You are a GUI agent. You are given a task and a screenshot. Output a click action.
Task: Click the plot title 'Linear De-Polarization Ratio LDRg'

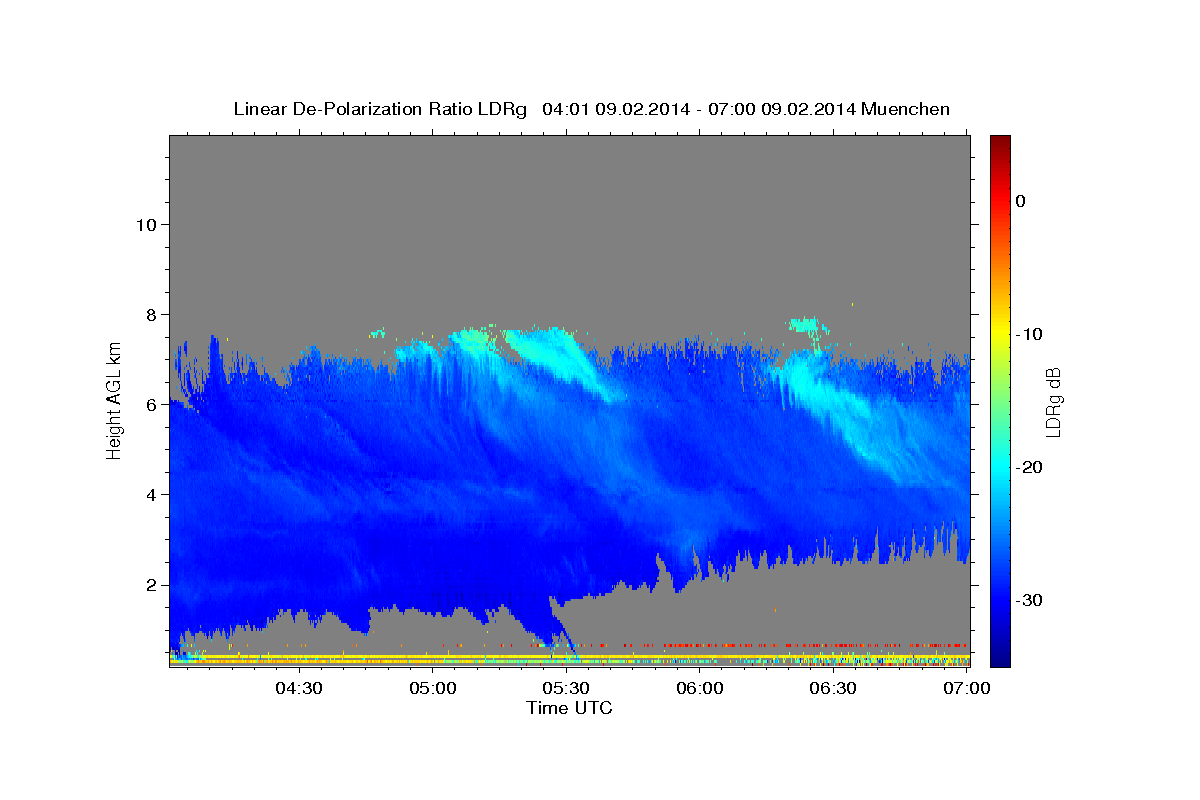380,109
